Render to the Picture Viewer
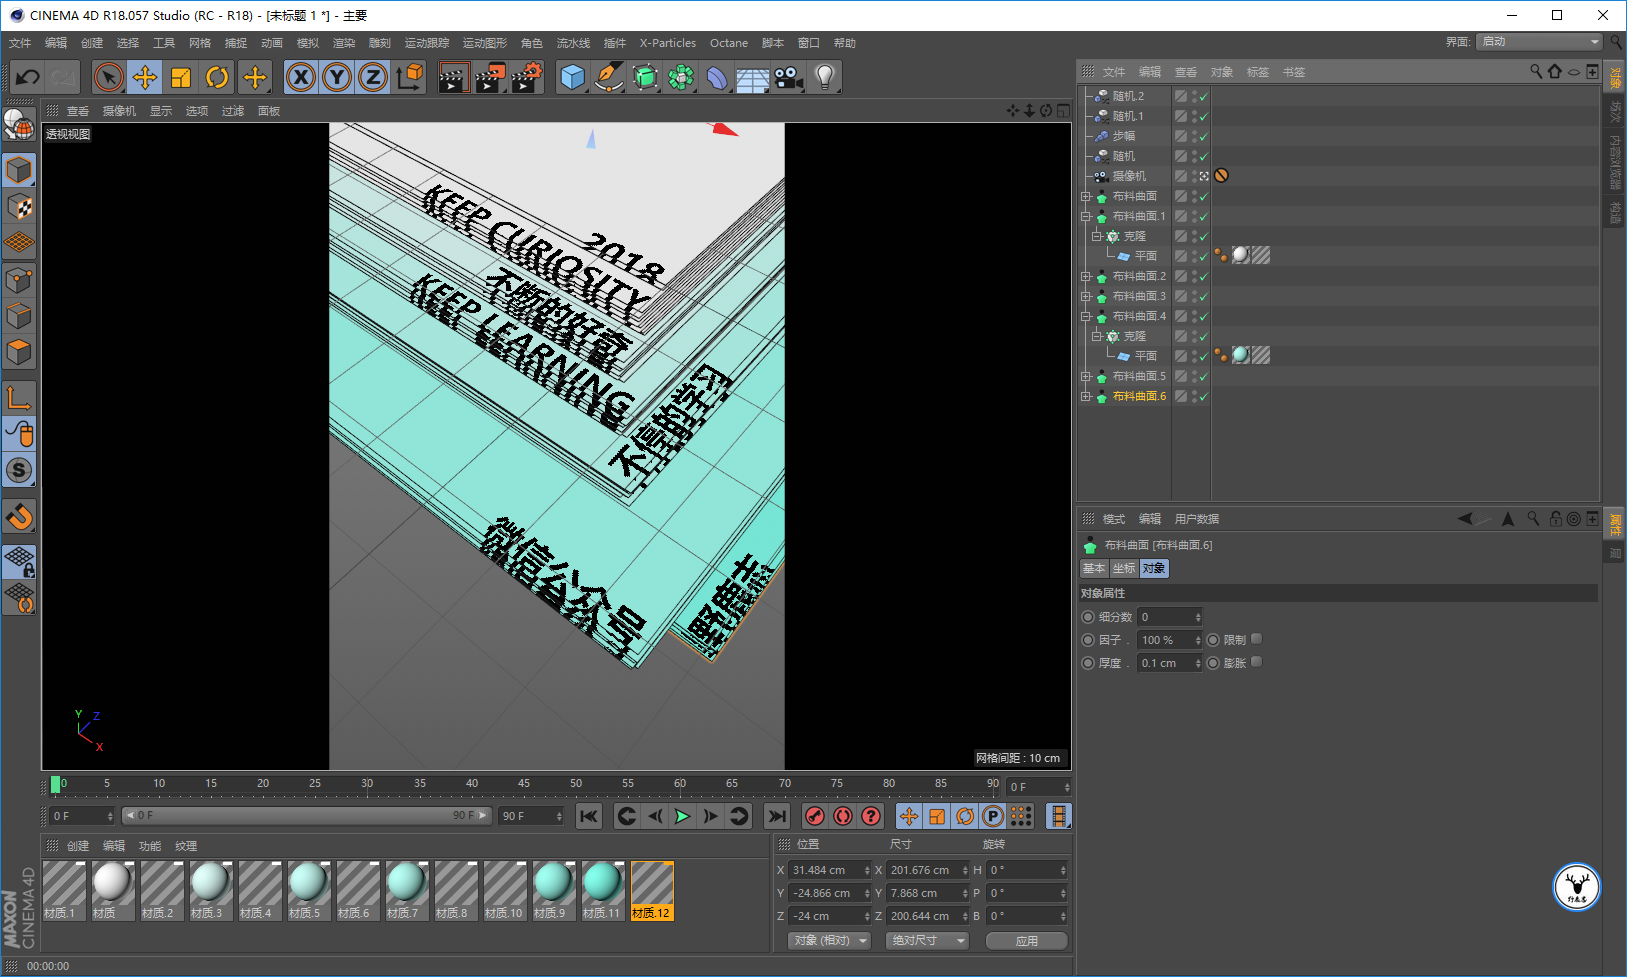The width and height of the screenshot is (1627, 977). pyautogui.click(x=490, y=77)
